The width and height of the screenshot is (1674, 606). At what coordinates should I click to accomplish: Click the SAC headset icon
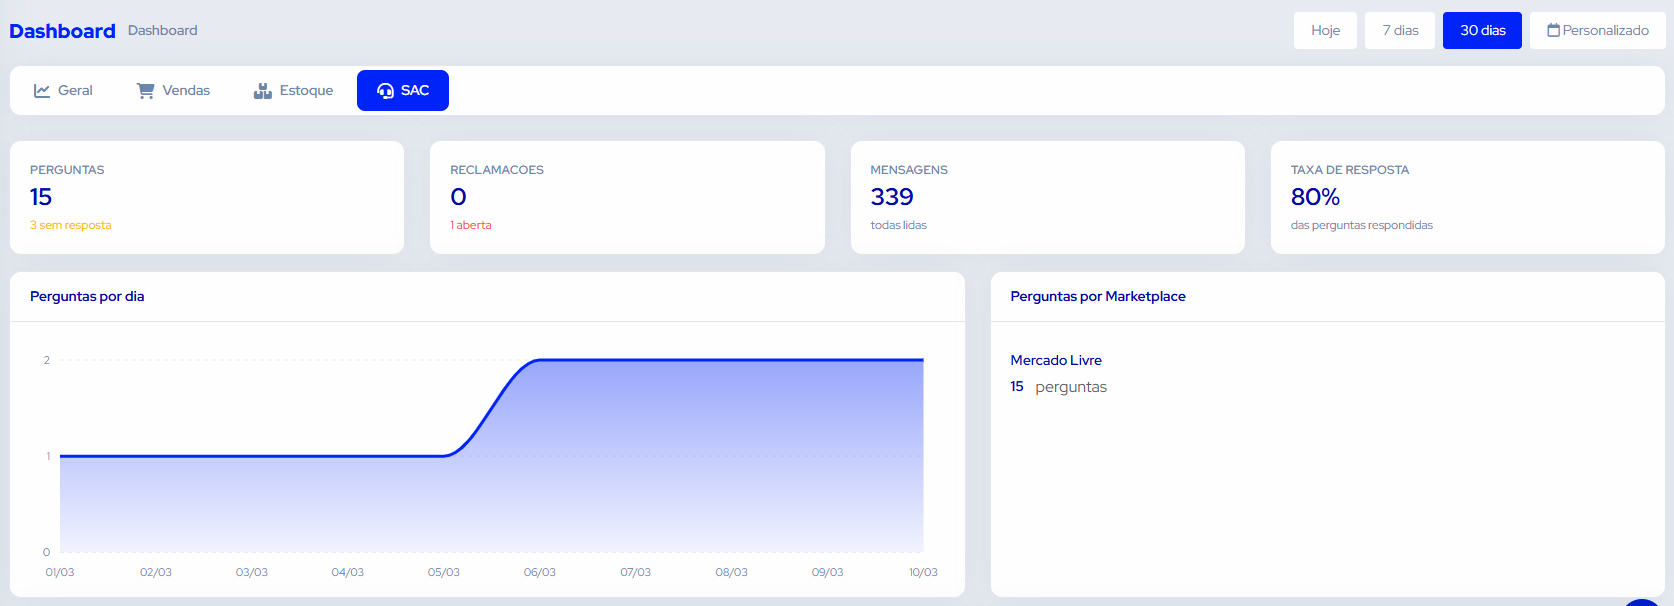pos(385,91)
